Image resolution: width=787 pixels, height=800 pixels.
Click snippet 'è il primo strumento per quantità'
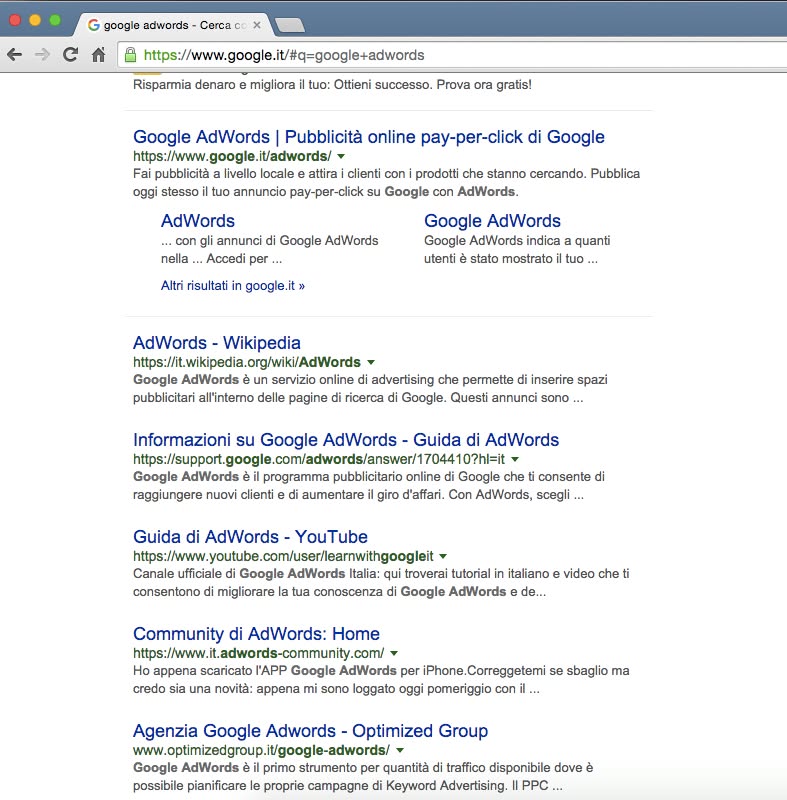click(x=363, y=777)
